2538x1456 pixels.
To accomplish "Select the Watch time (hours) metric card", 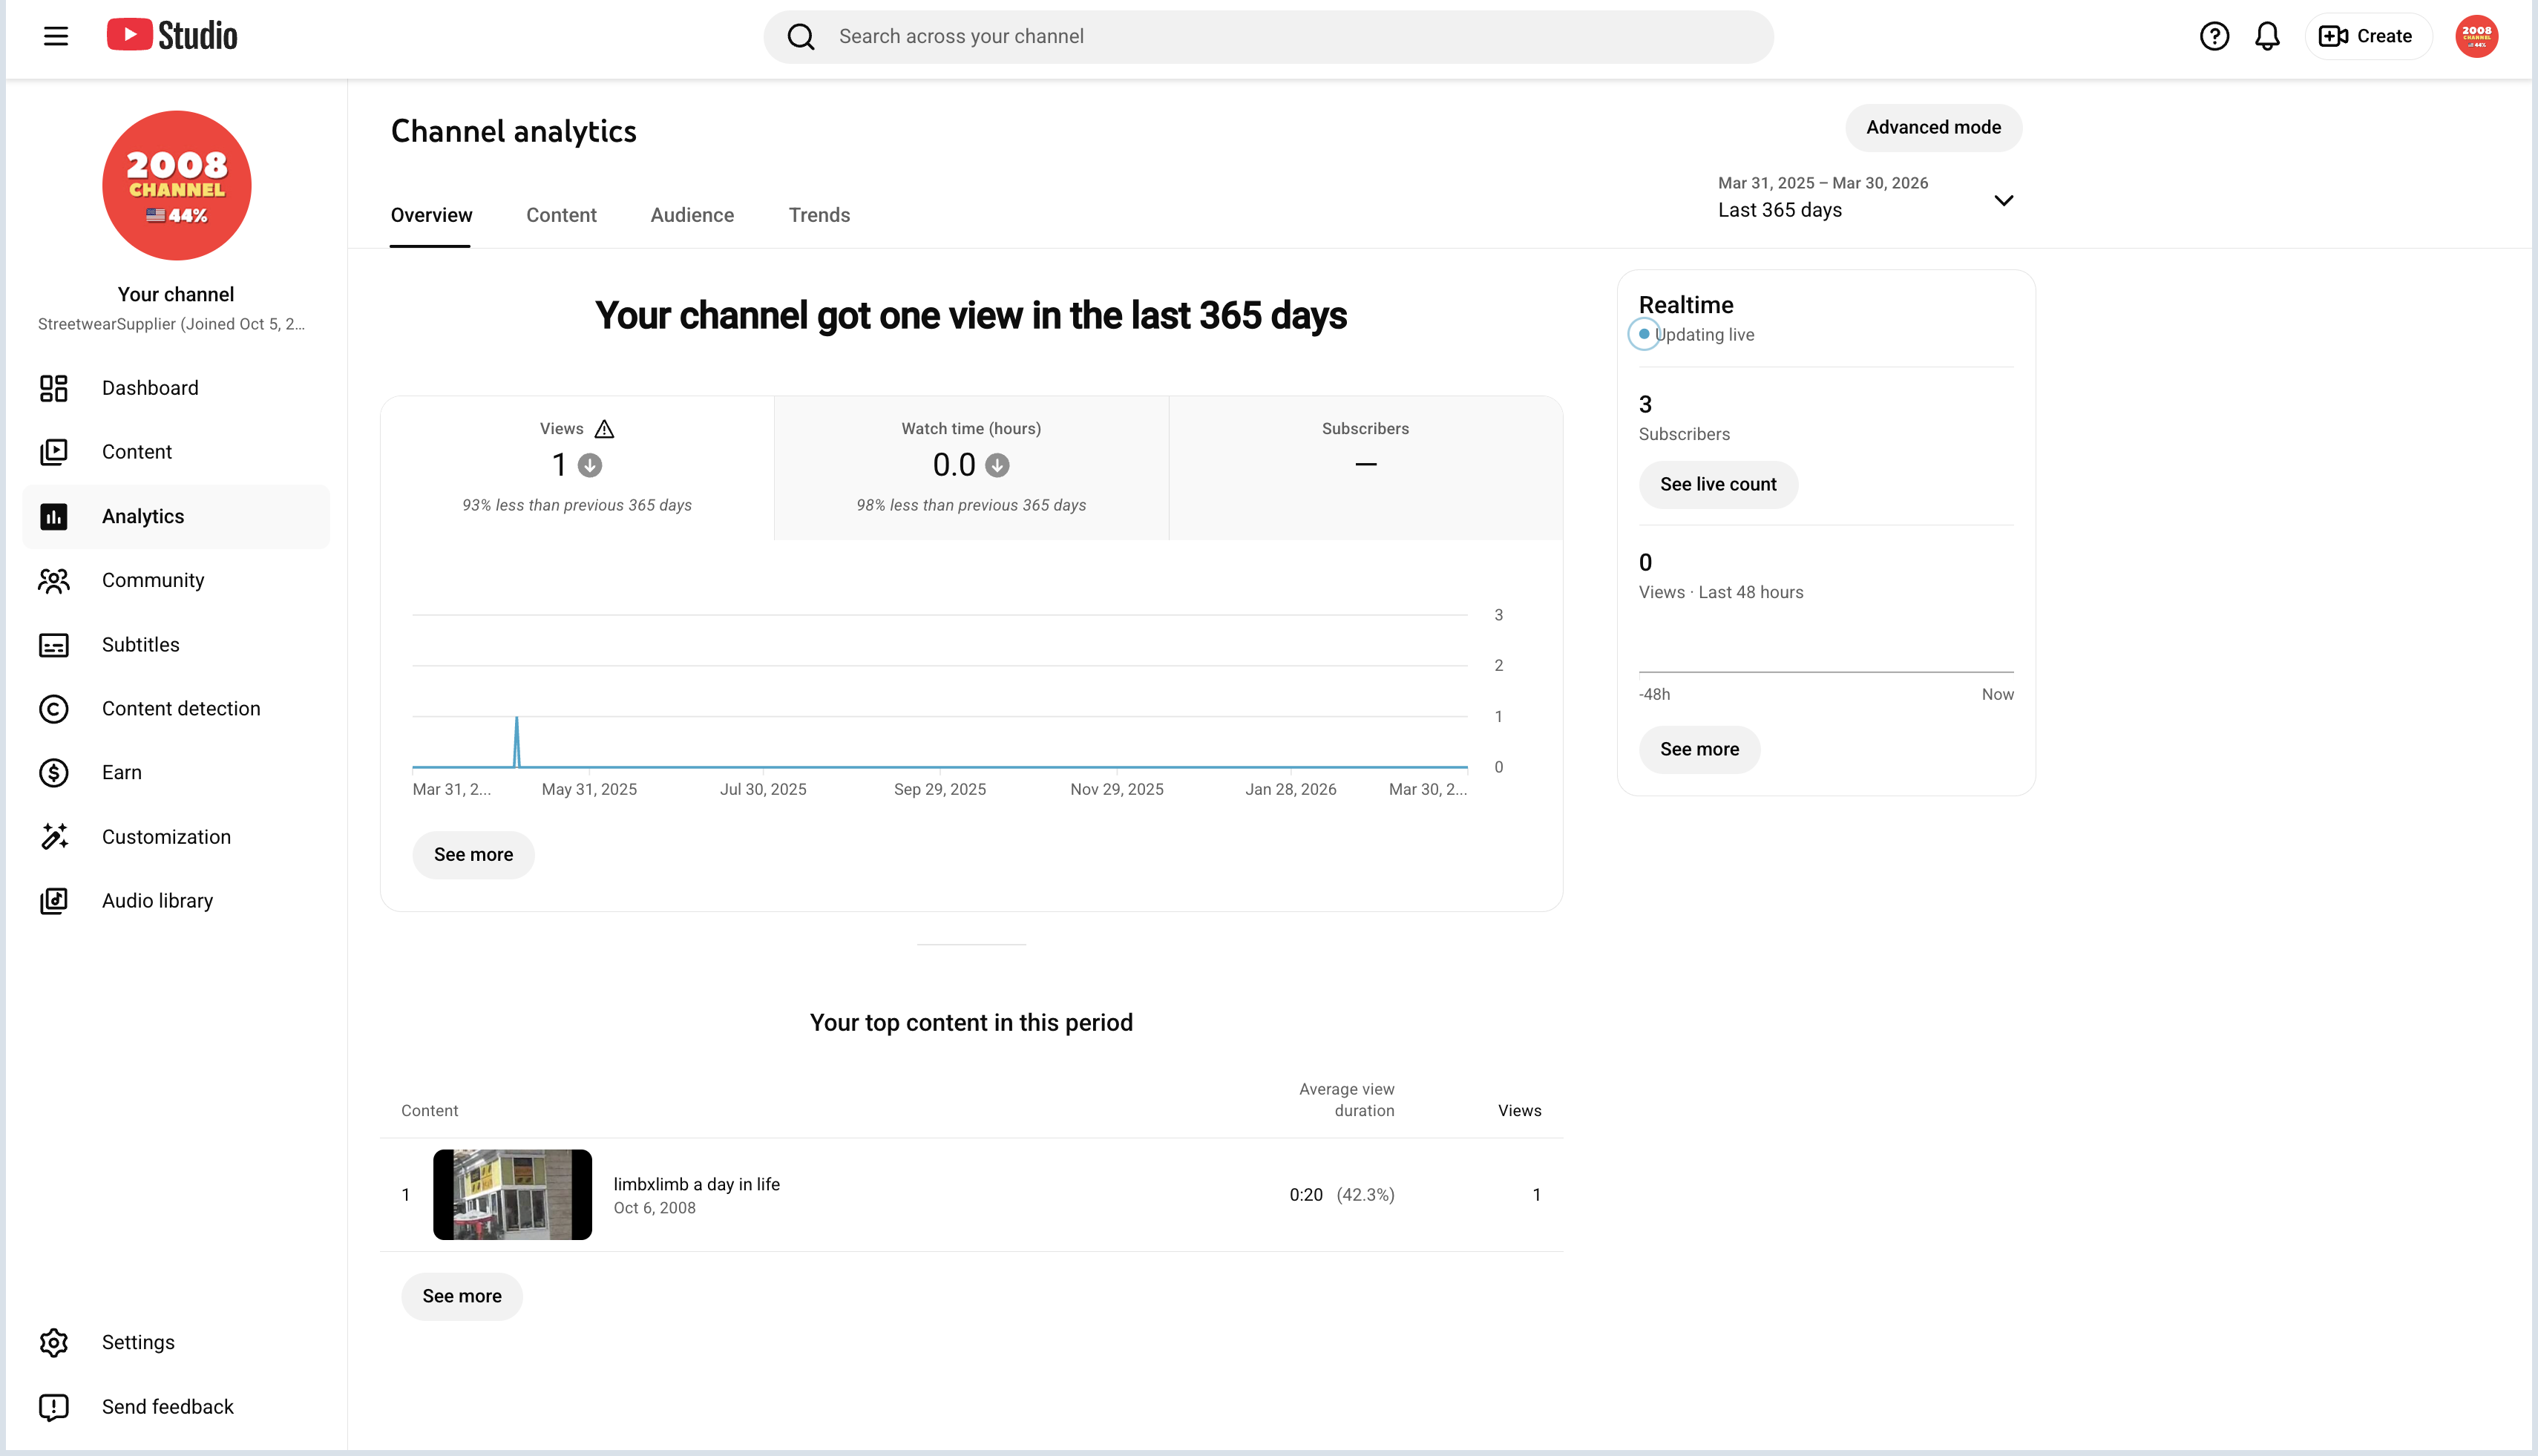I will point(971,468).
